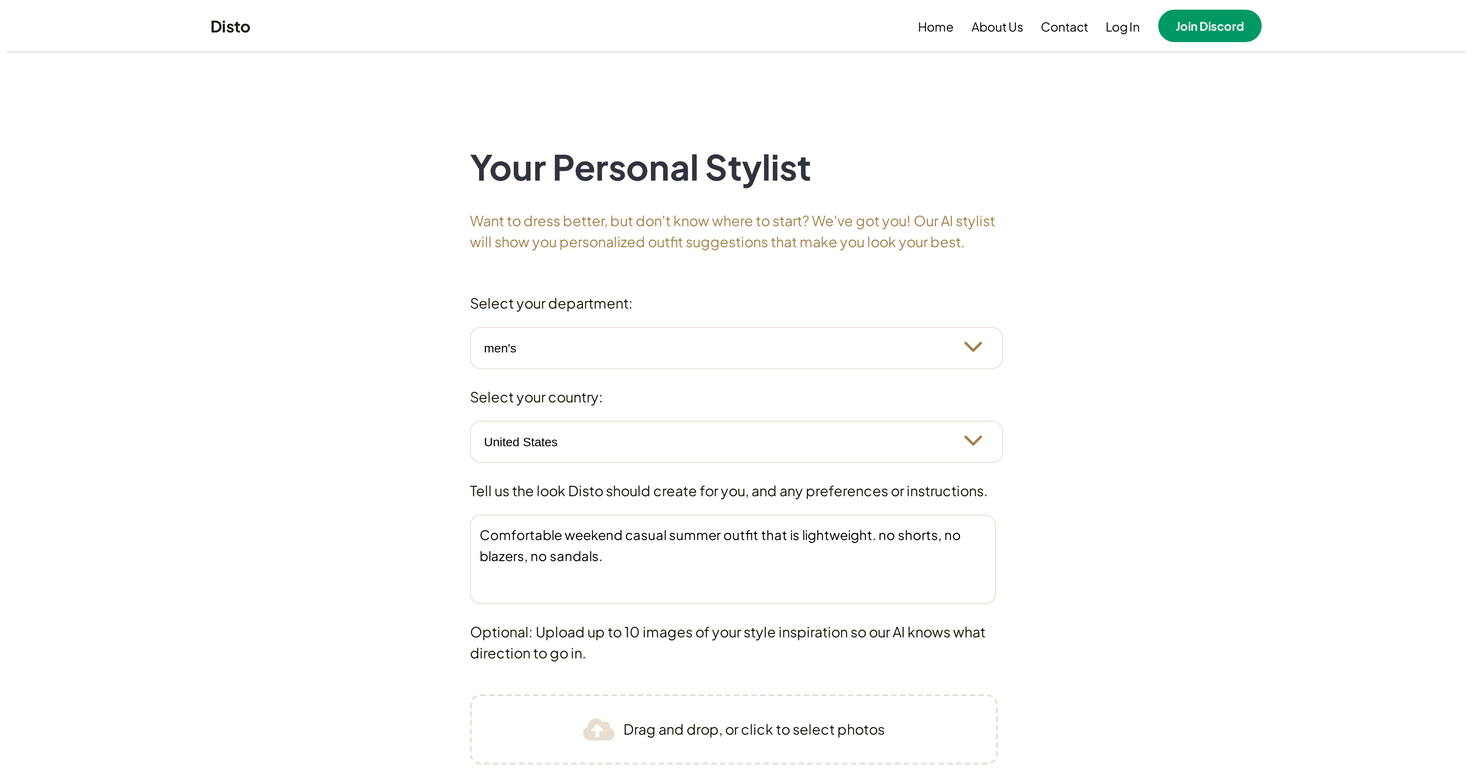
Task: Click chevron arrow beside United States
Action: (x=972, y=442)
